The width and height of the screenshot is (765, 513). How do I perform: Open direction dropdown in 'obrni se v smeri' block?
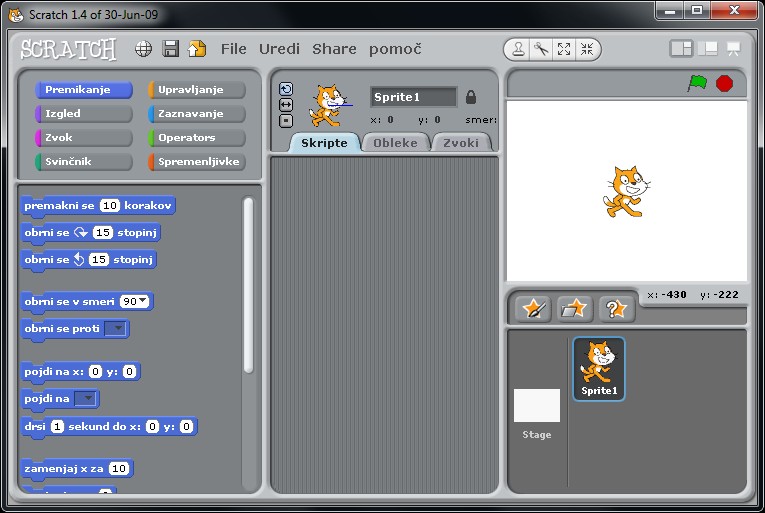(x=135, y=301)
